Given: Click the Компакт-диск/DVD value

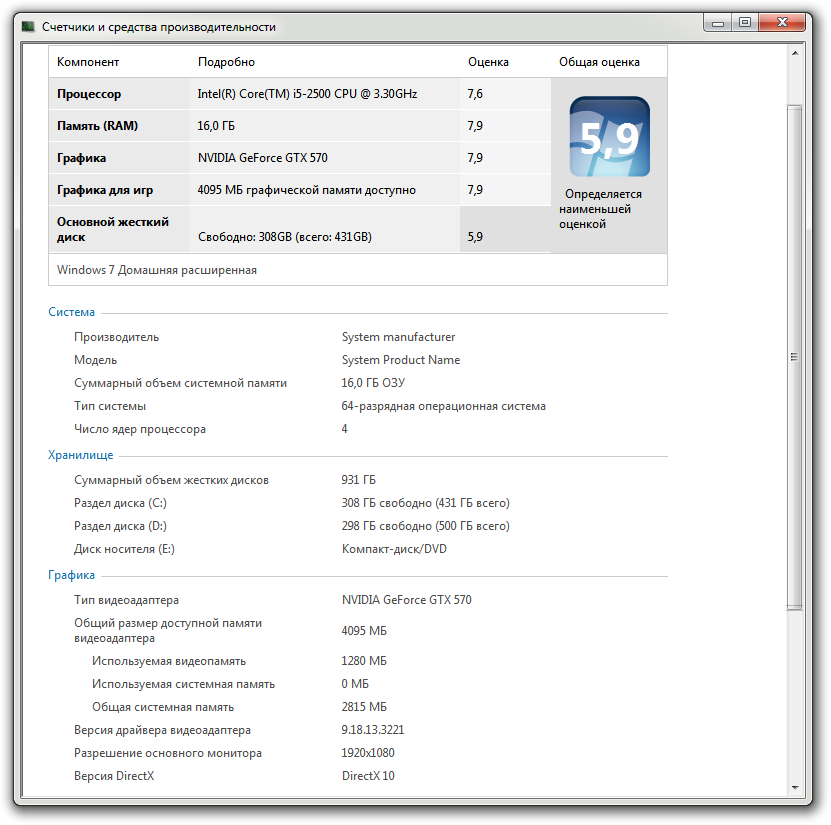Looking at the screenshot, I should 394,549.
